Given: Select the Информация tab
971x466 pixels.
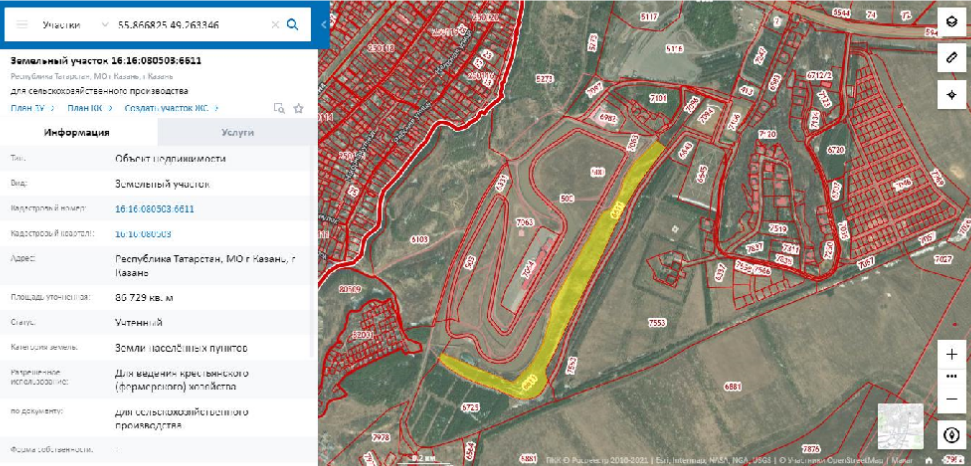Looking at the screenshot, I should point(79,132).
